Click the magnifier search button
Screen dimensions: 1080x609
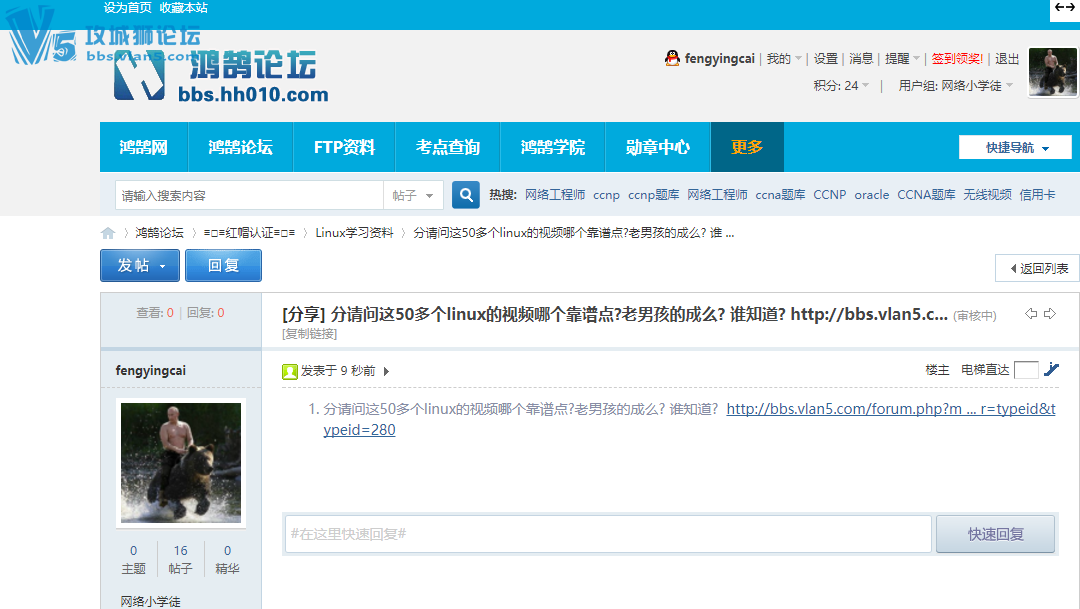pos(466,195)
